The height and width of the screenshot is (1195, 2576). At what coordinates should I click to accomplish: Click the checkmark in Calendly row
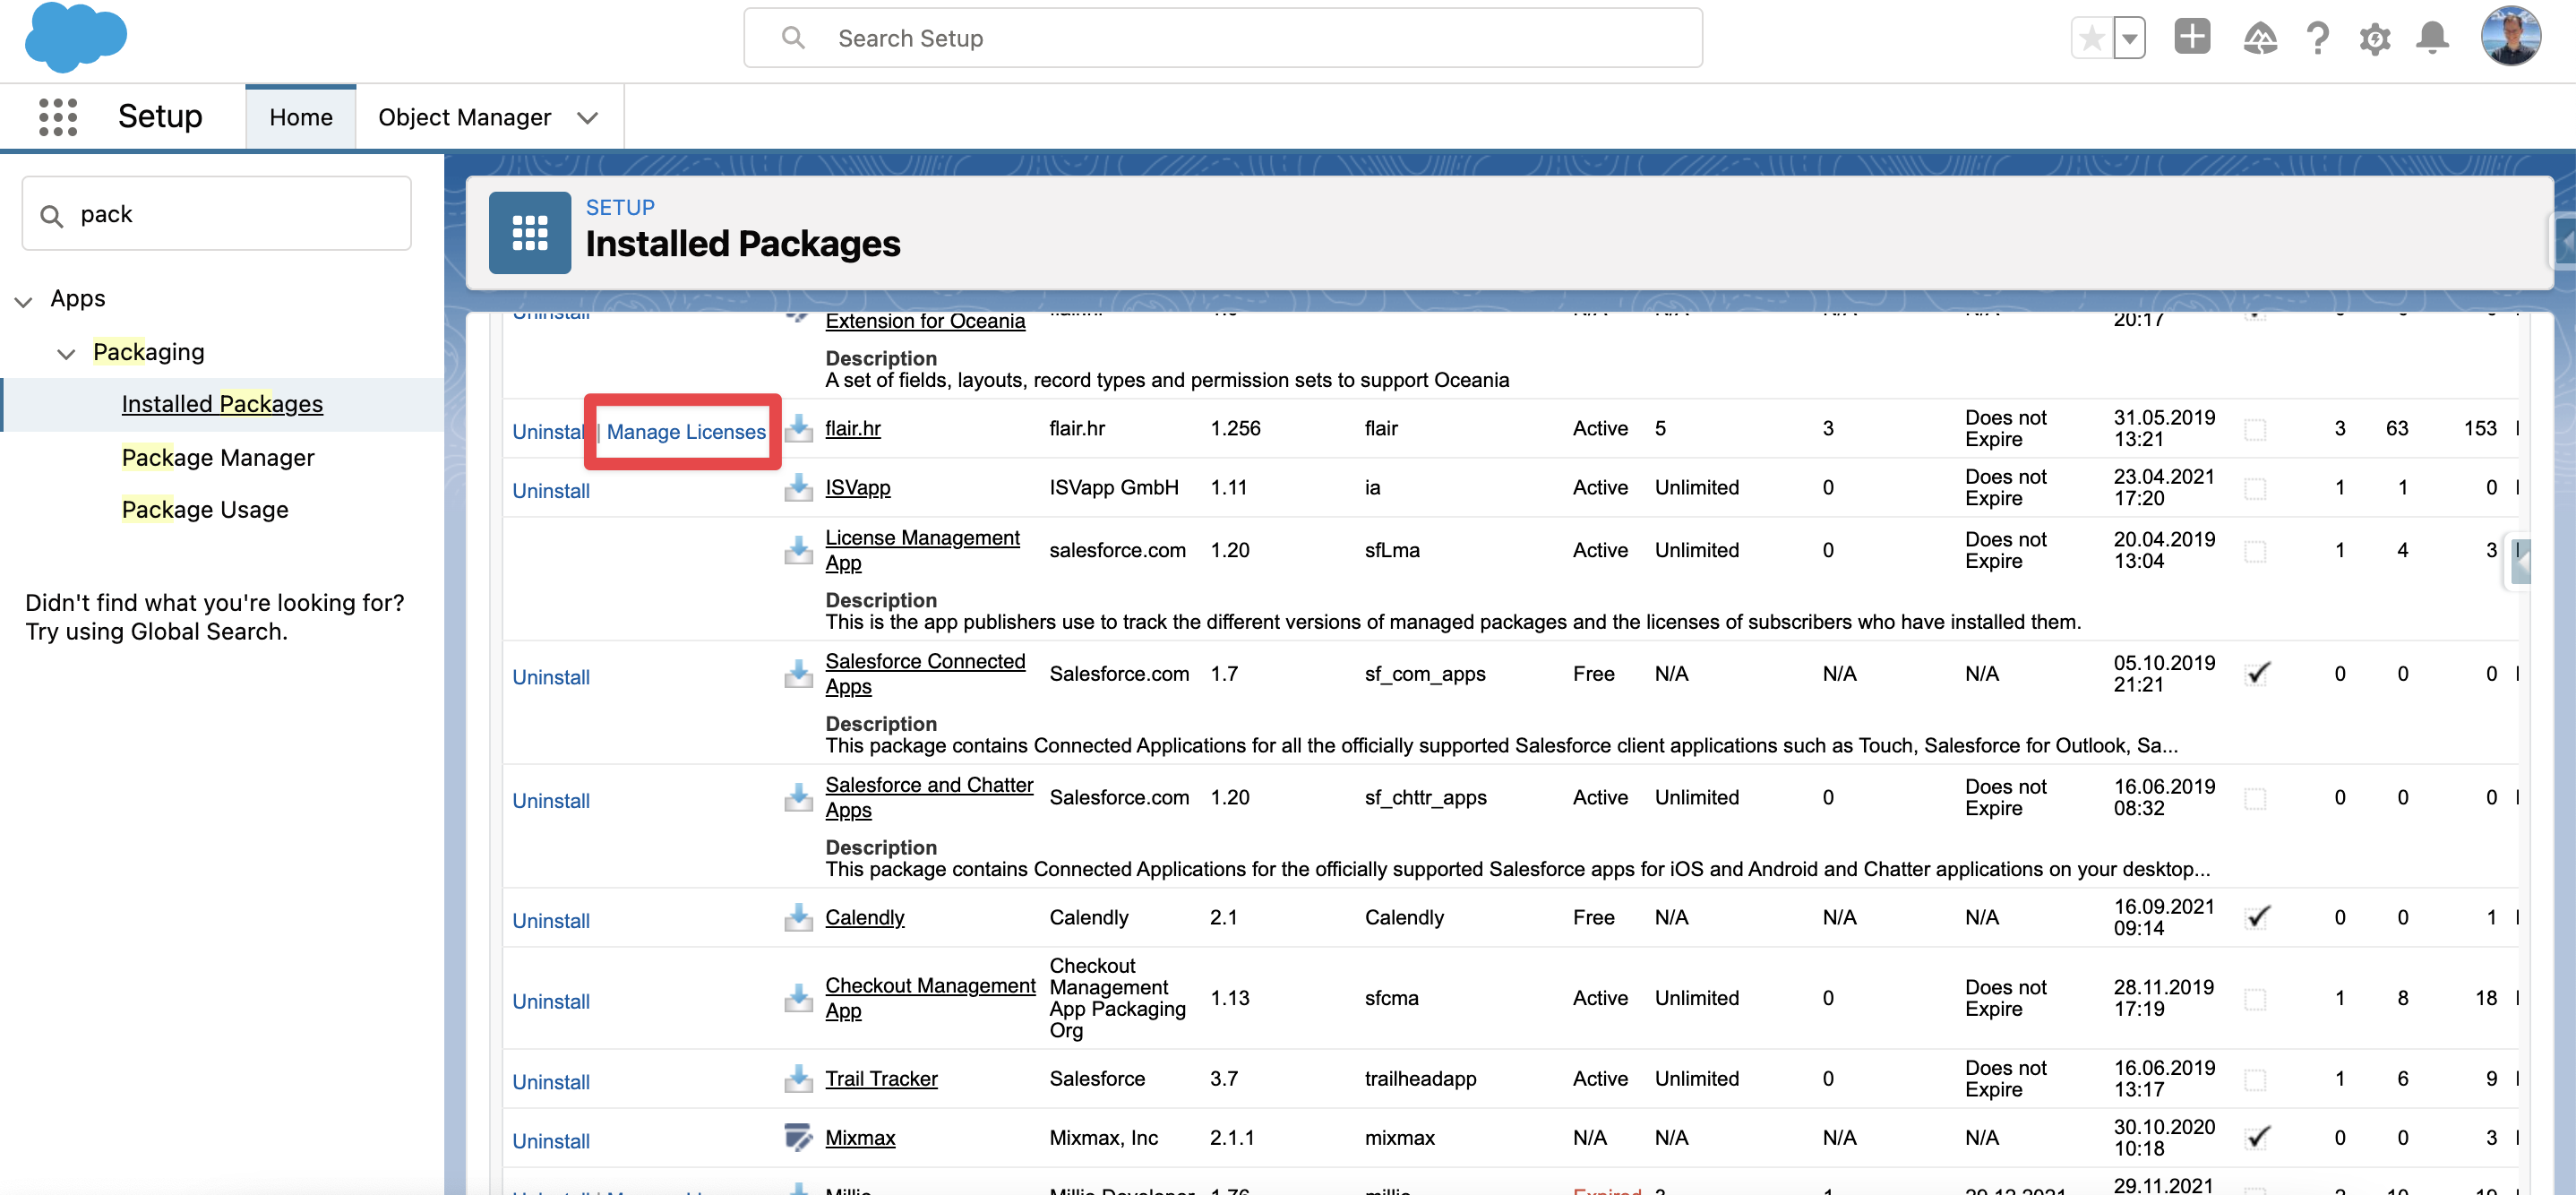2257,917
